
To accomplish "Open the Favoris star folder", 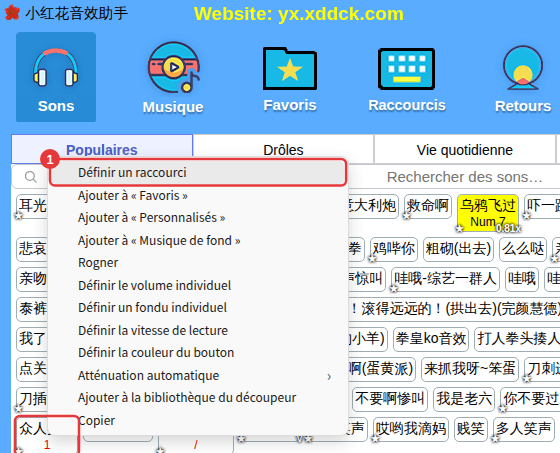I will 290,79.
